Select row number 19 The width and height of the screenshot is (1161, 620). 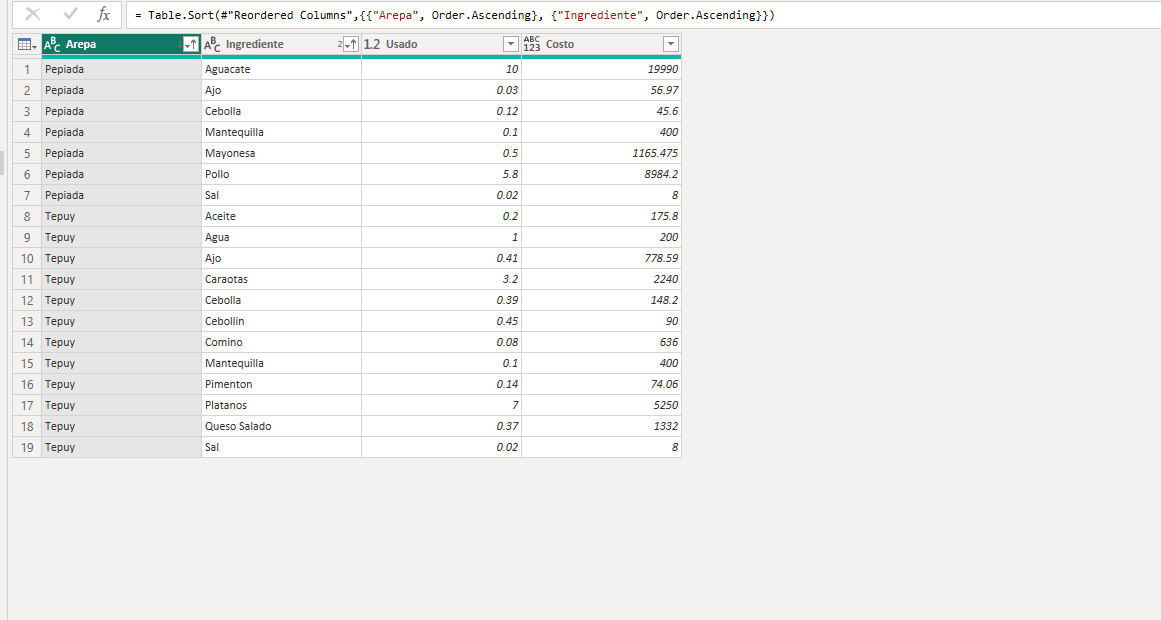pos(27,447)
